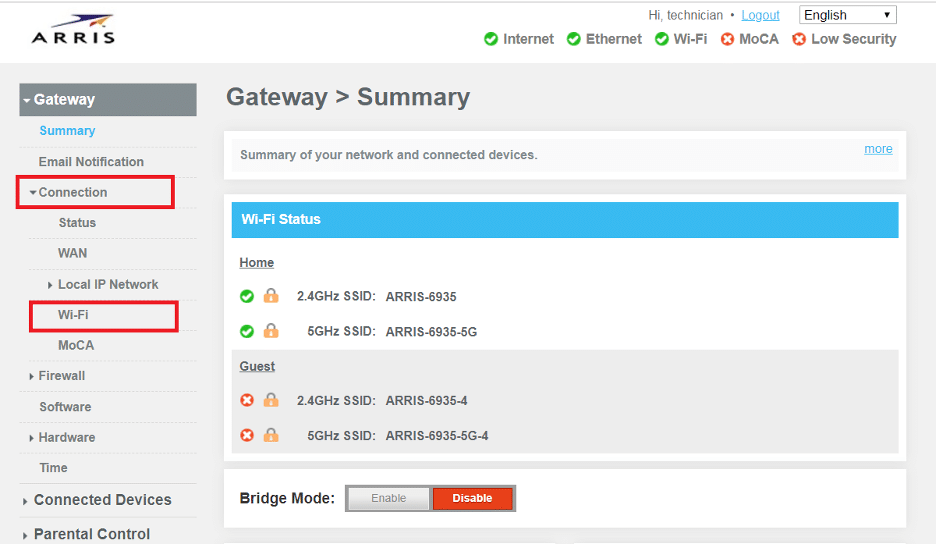Screen dimensions: 936x544
Task: Open the Home Wi-Fi network link
Action: [257, 263]
